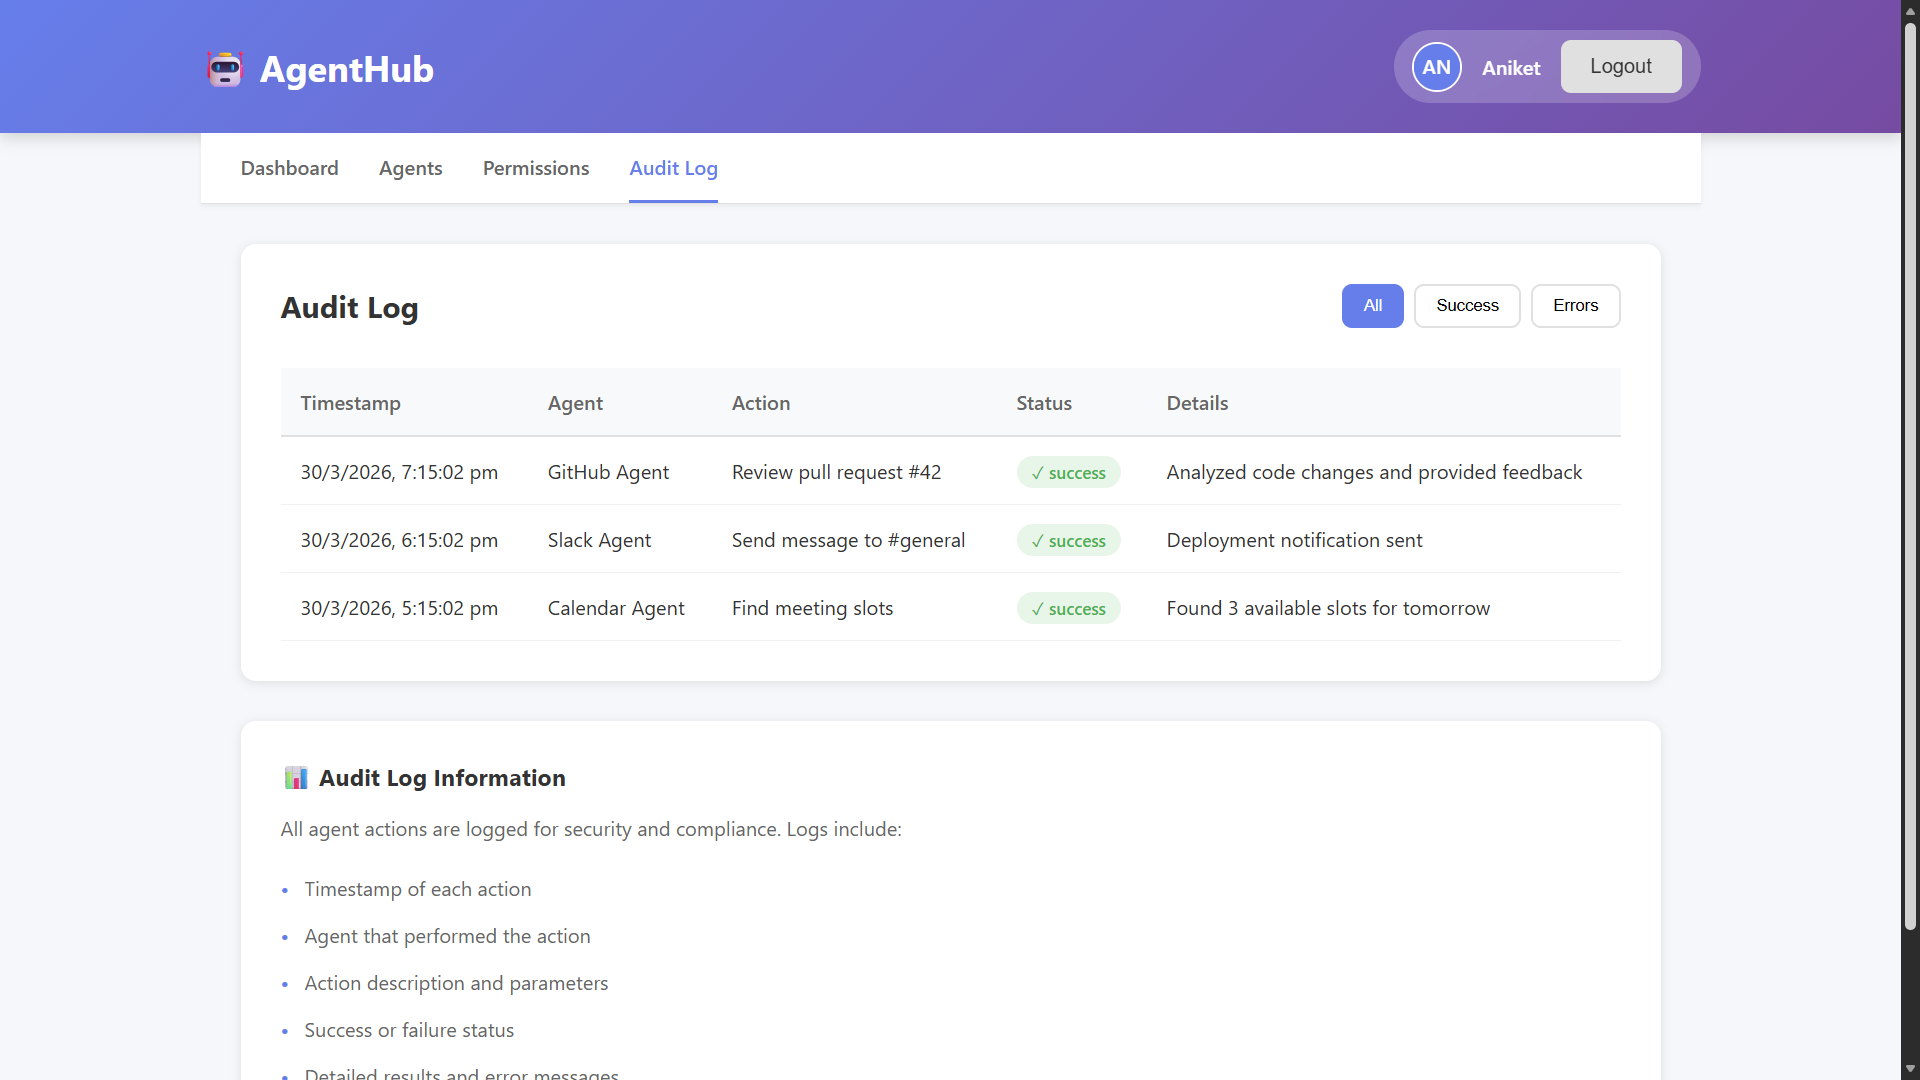This screenshot has height=1080, width=1920.
Task: Select the Audit Log tab
Action: coord(673,168)
